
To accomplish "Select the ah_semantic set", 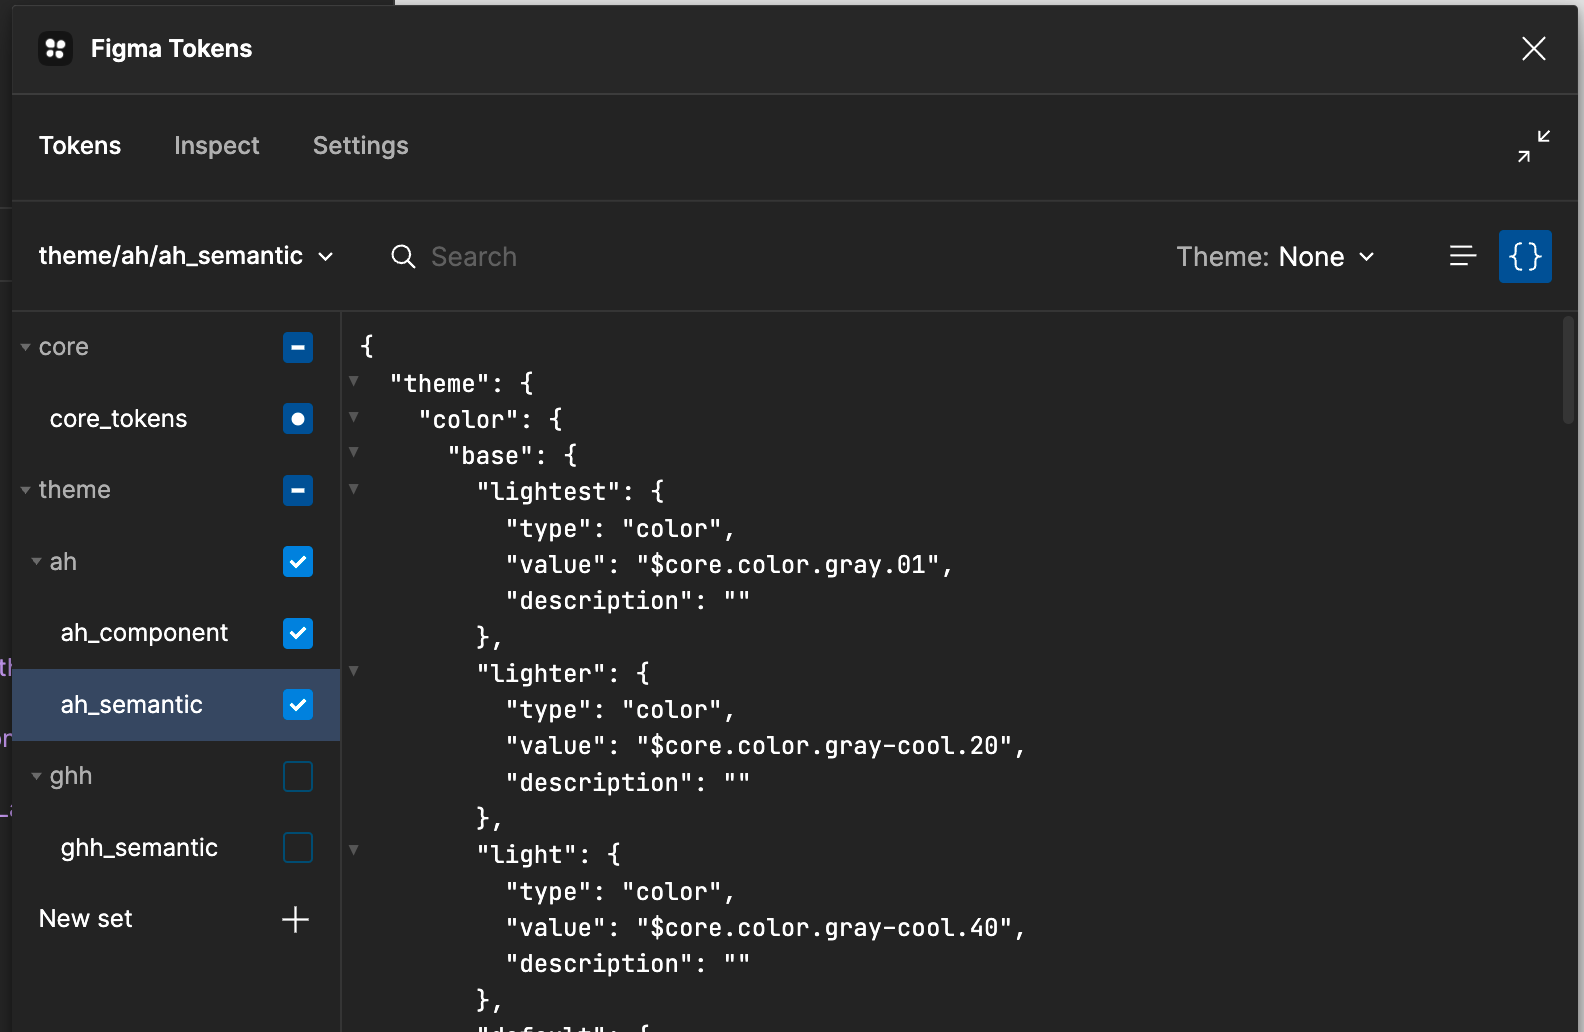I will (131, 705).
